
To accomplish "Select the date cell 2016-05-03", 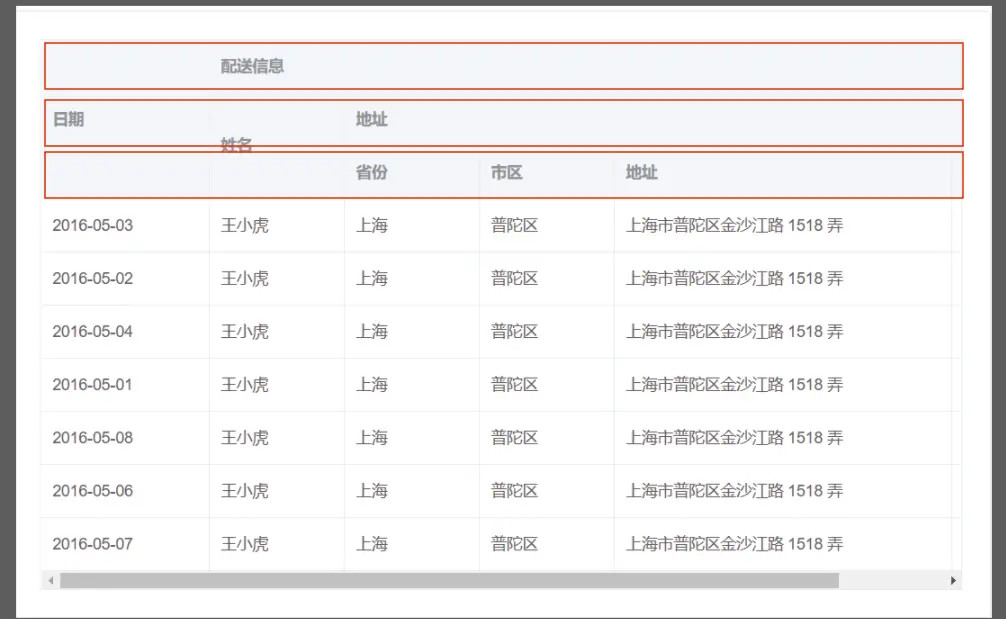I will pyautogui.click(x=92, y=226).
